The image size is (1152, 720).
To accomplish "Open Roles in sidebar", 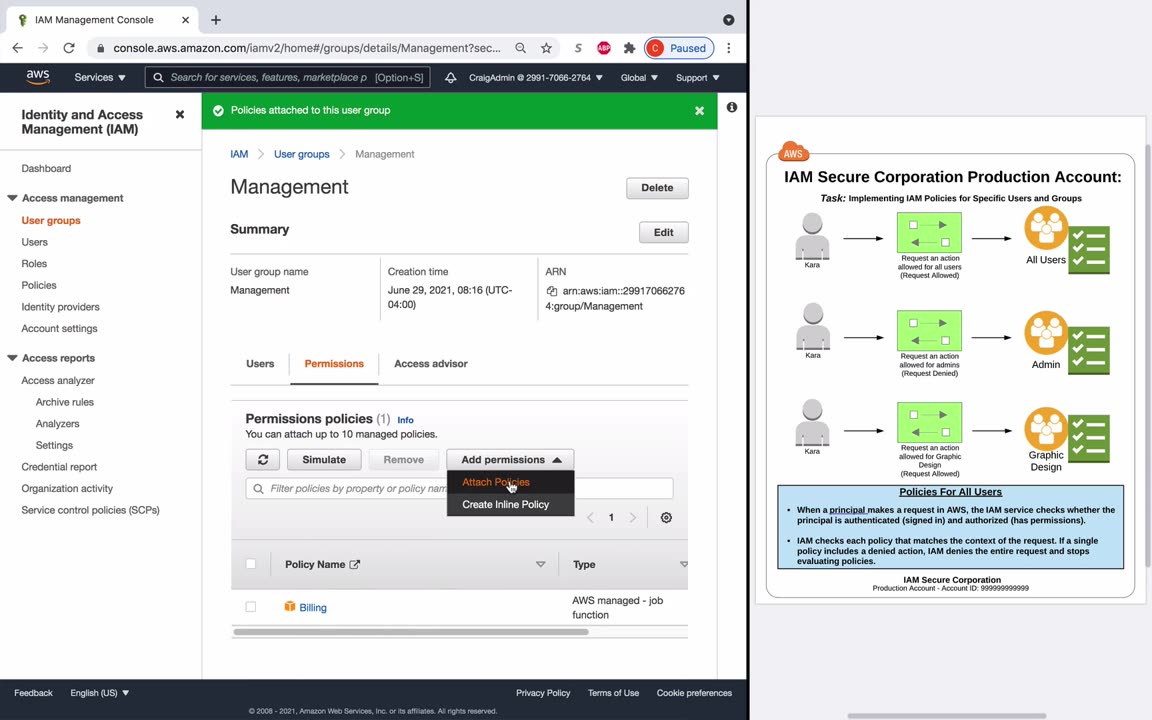I will (34, 263).
